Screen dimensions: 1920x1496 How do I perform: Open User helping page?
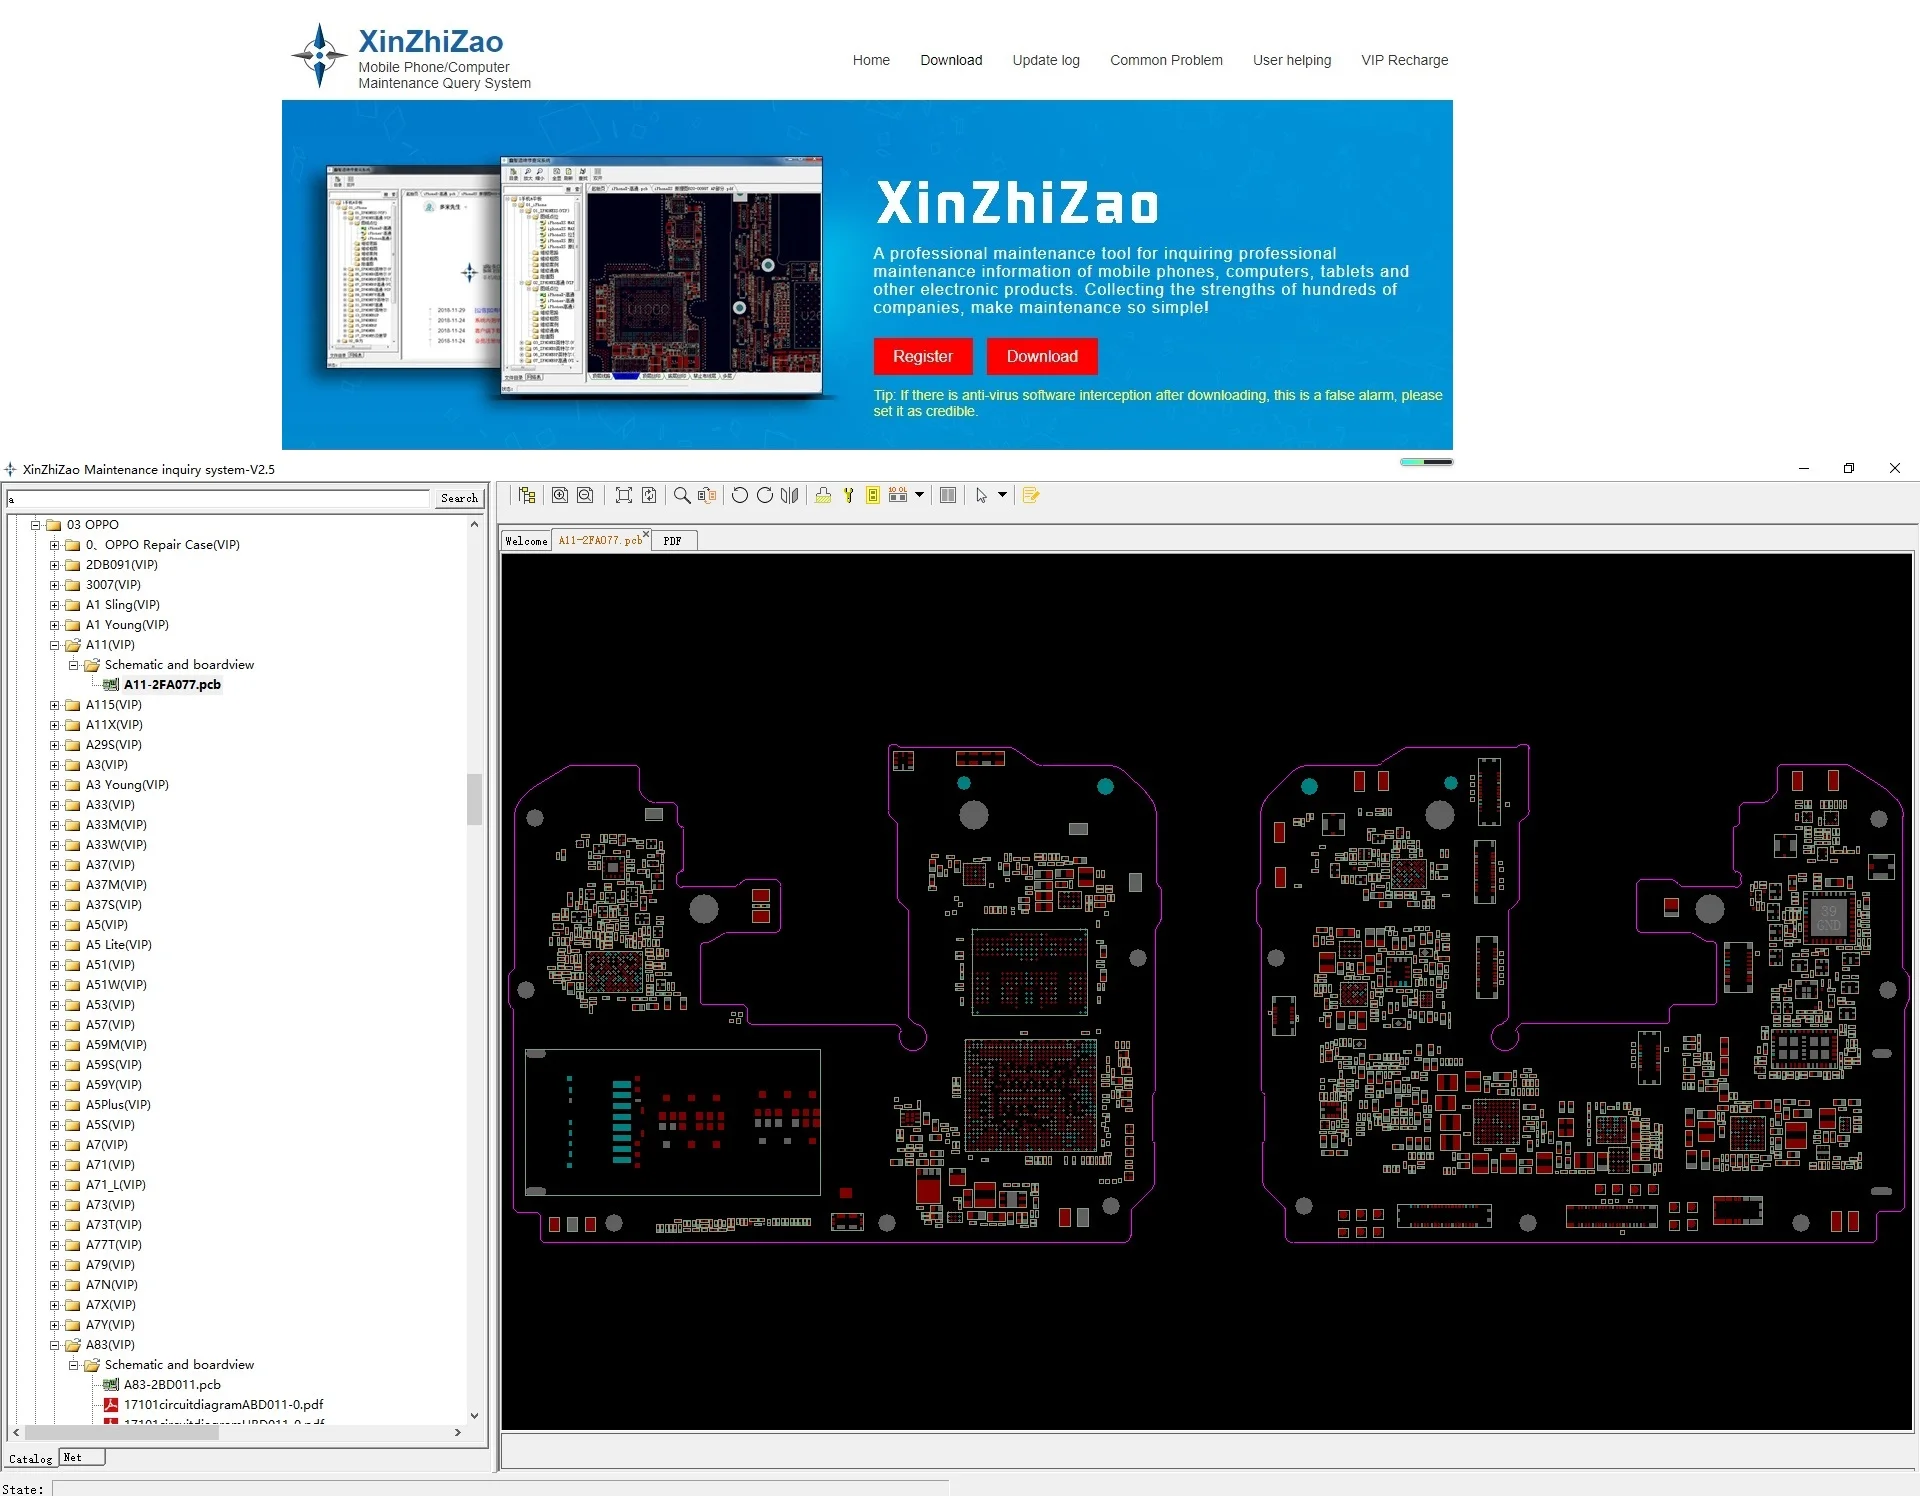[x=1292, y=60]
